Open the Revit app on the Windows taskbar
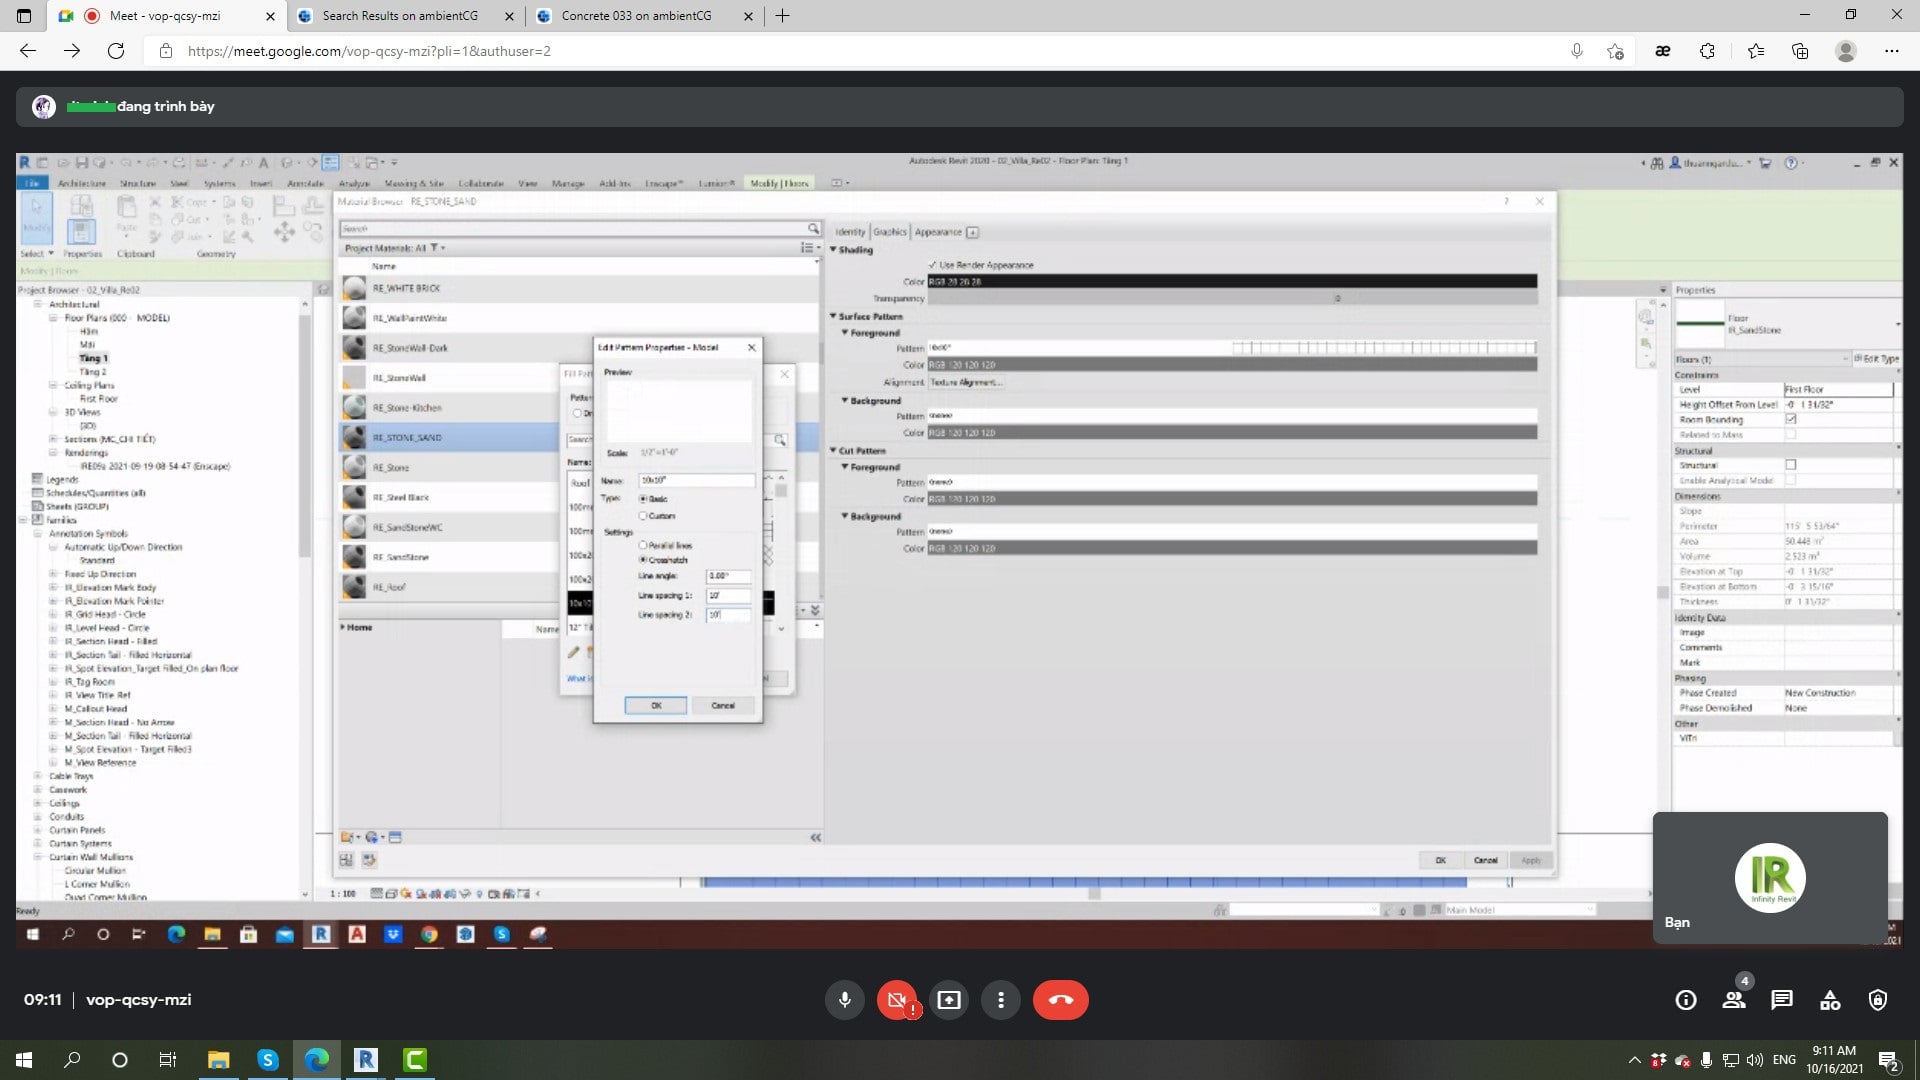 pos(366,1060)
